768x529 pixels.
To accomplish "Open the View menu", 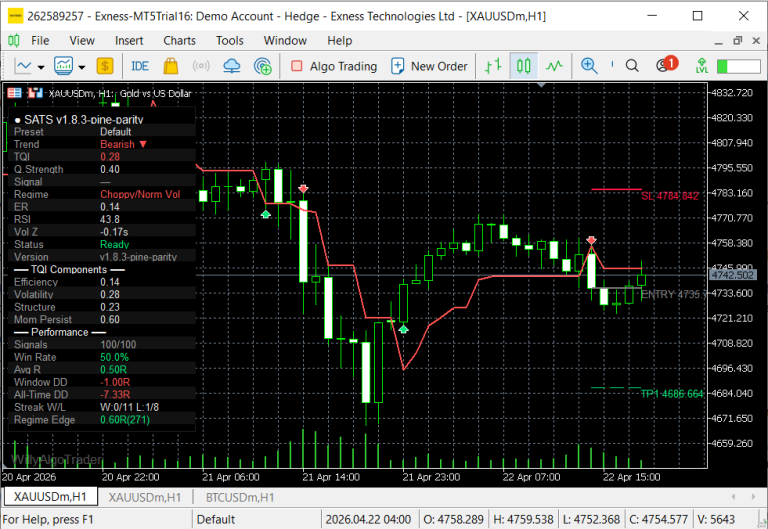I will pyautogui.click(x=82, y=41).
